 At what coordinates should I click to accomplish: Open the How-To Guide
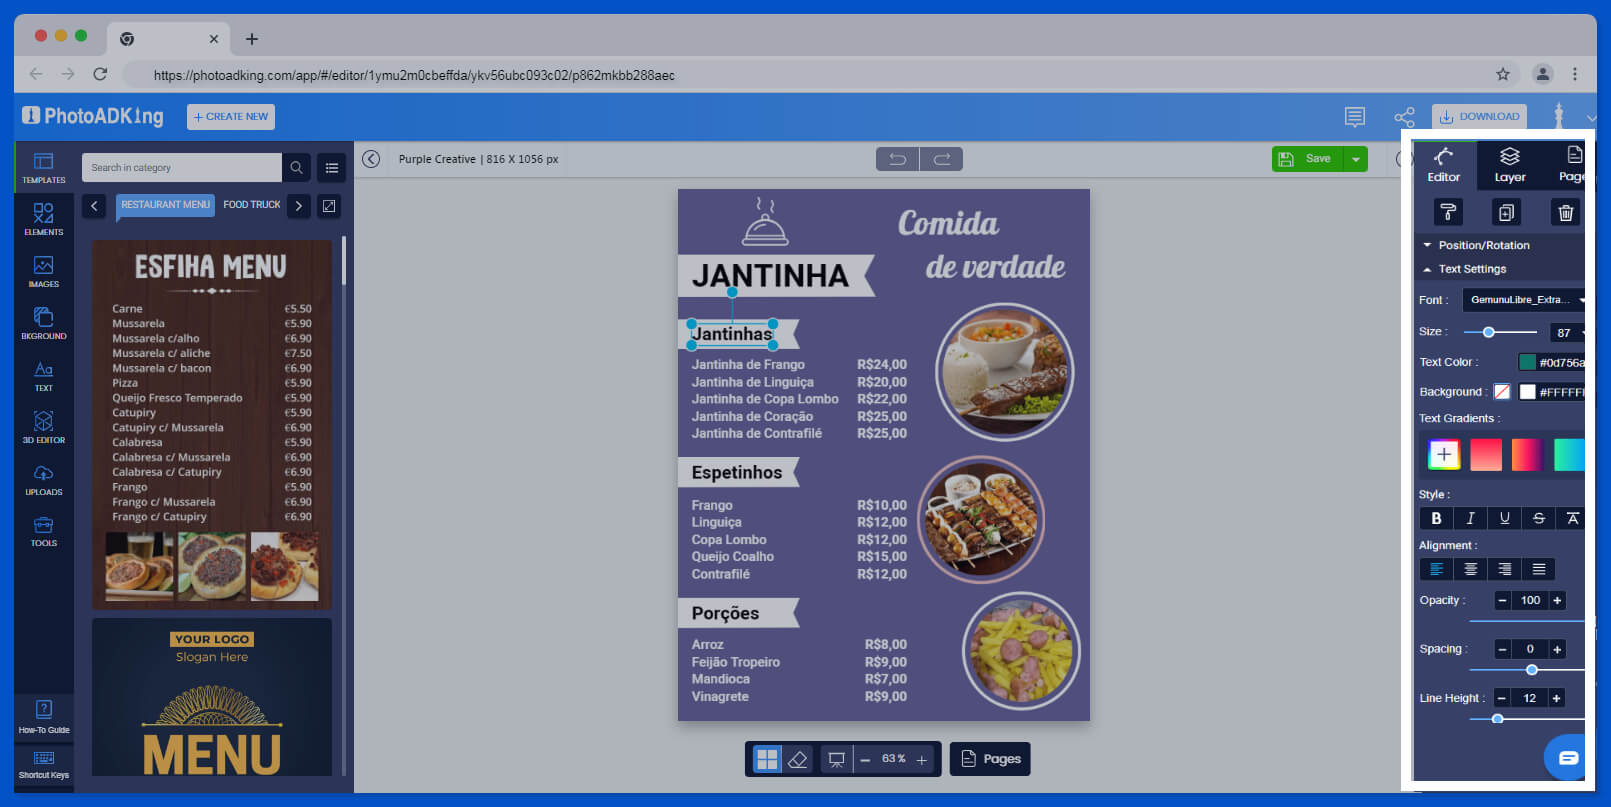(44, 717)
